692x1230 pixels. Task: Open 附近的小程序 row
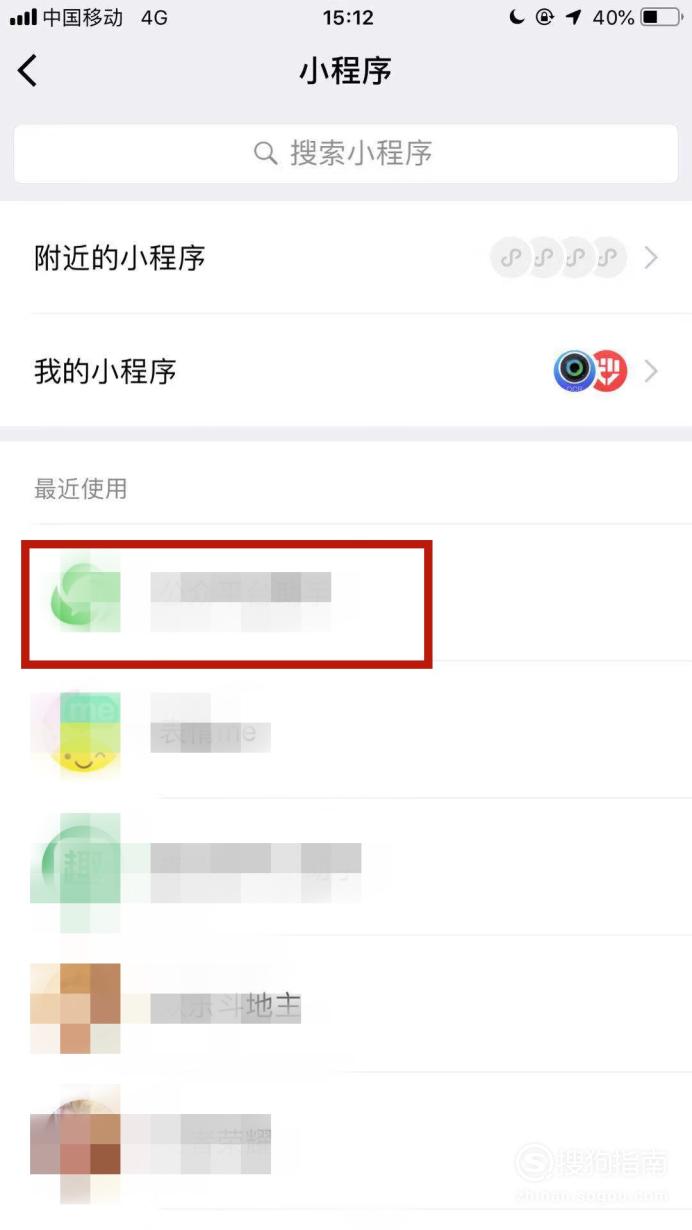click(x=346, y=257)
